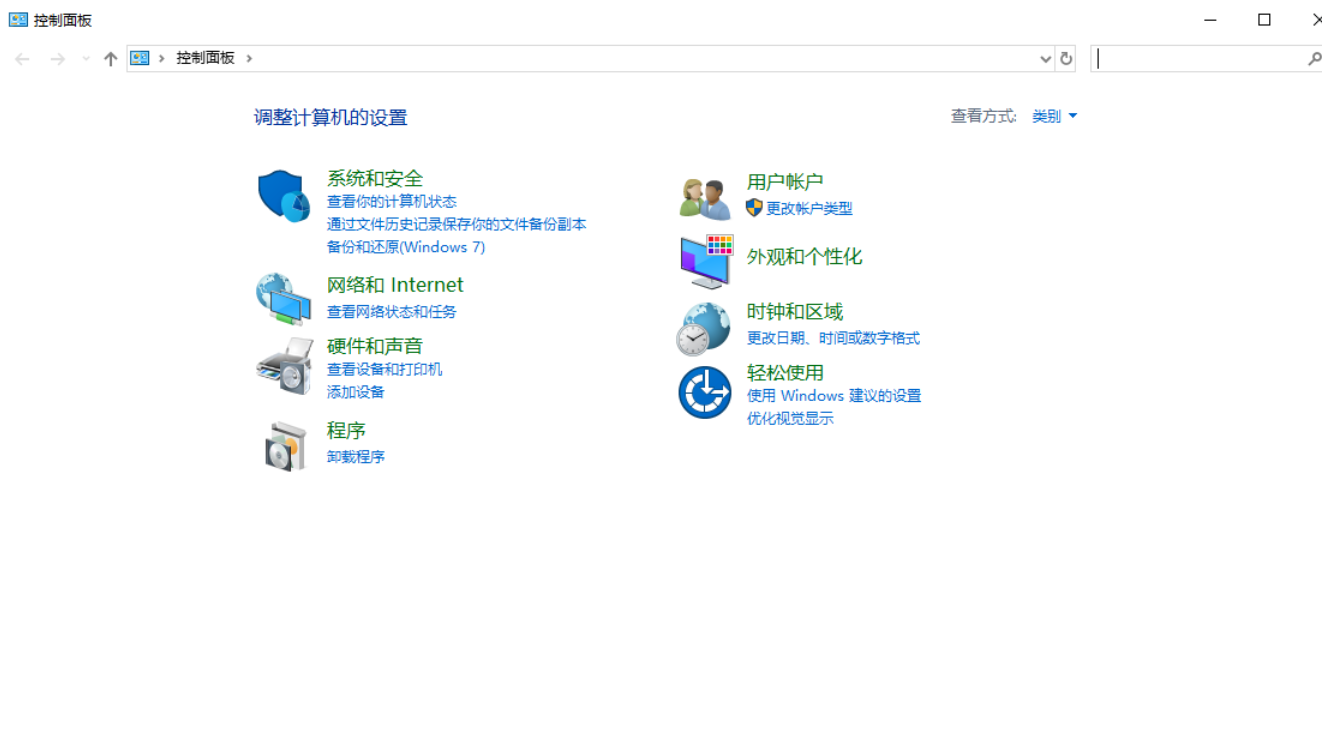Open 外观和个性化 via its display icon

tap(704, 260)
